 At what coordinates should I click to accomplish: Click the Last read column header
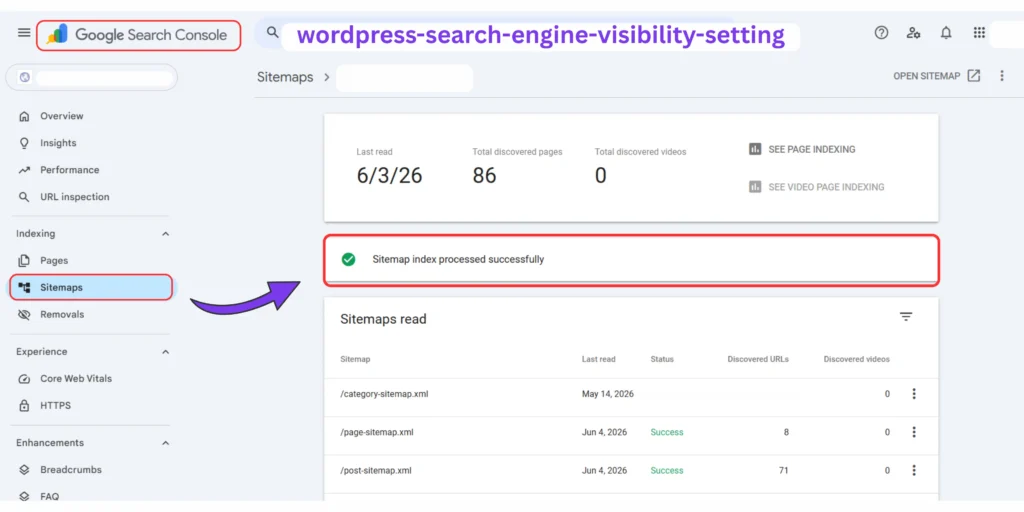(598, 359)
